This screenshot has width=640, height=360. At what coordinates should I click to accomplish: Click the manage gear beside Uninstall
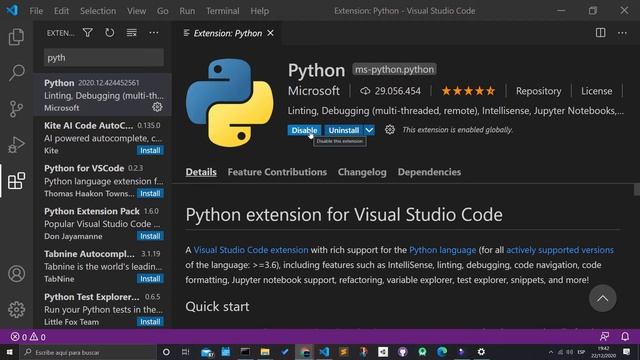(x=390, y=130)
